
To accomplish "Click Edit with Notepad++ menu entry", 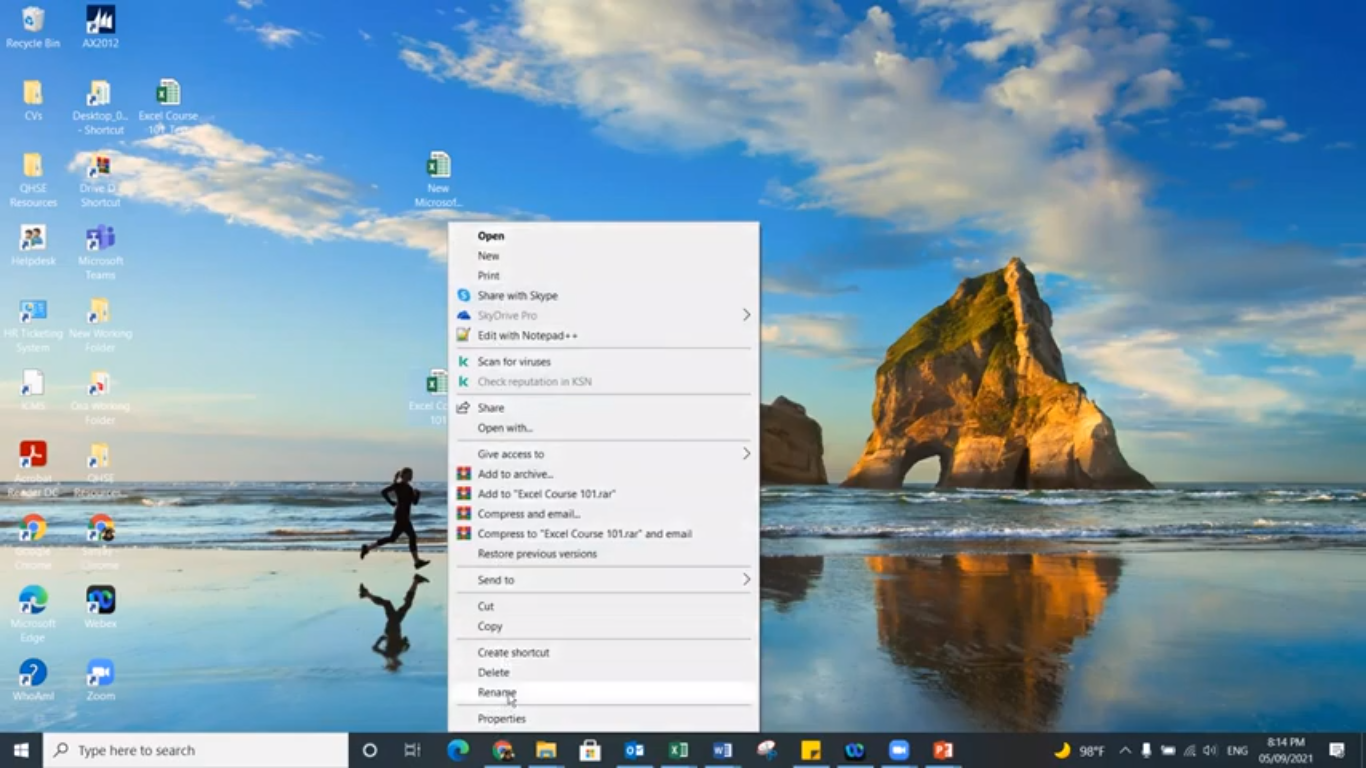I will pyautogui.click(x=527, y=336).
